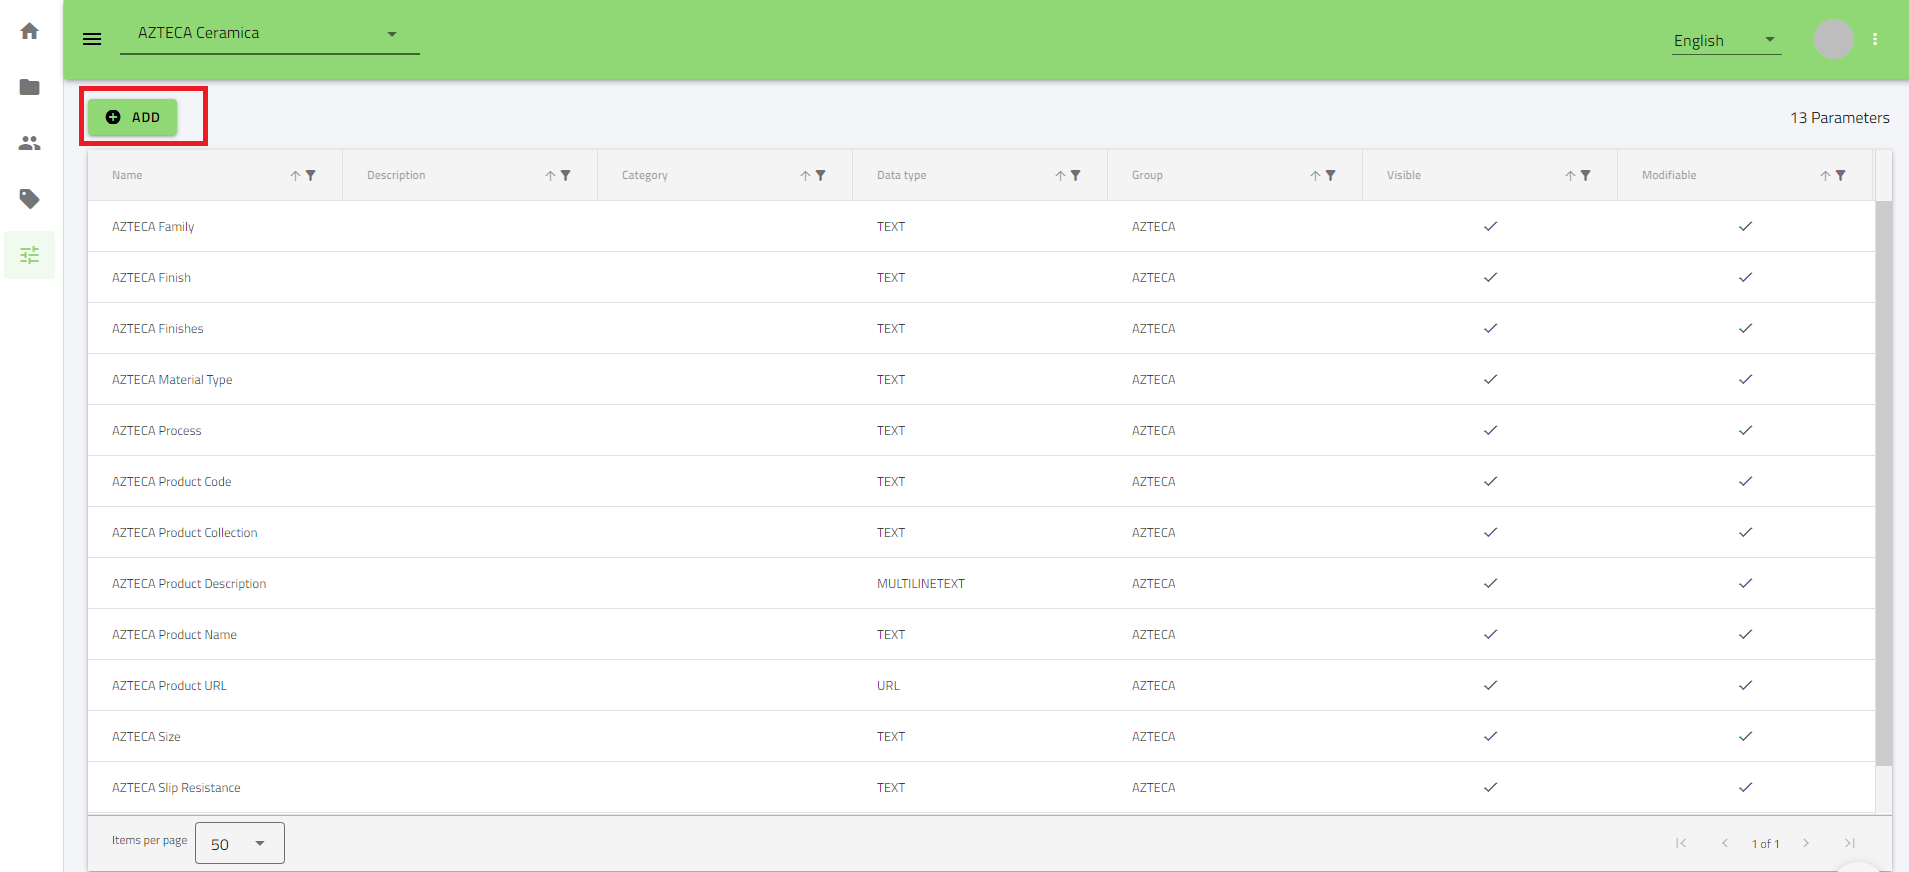
Task: Open the tag icon in sidebar
Action: coord(30,199)
